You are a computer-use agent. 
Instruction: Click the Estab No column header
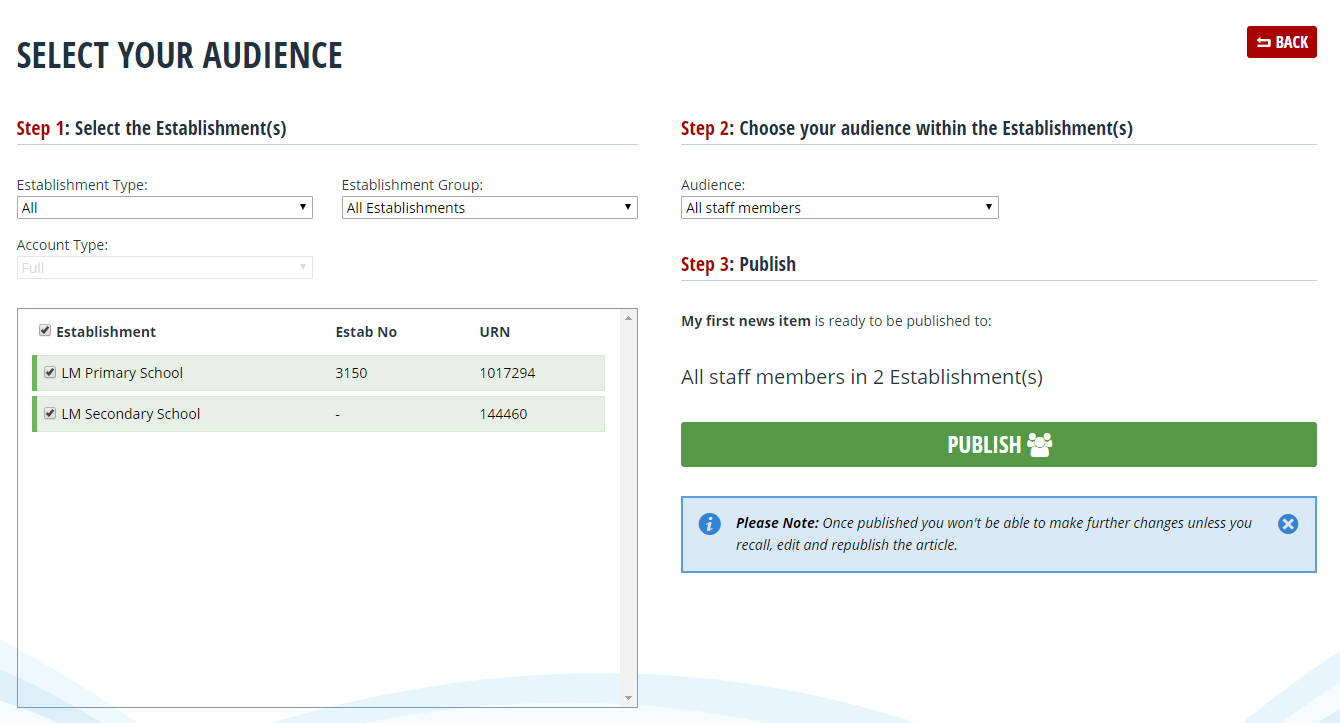tap(366, 332)
